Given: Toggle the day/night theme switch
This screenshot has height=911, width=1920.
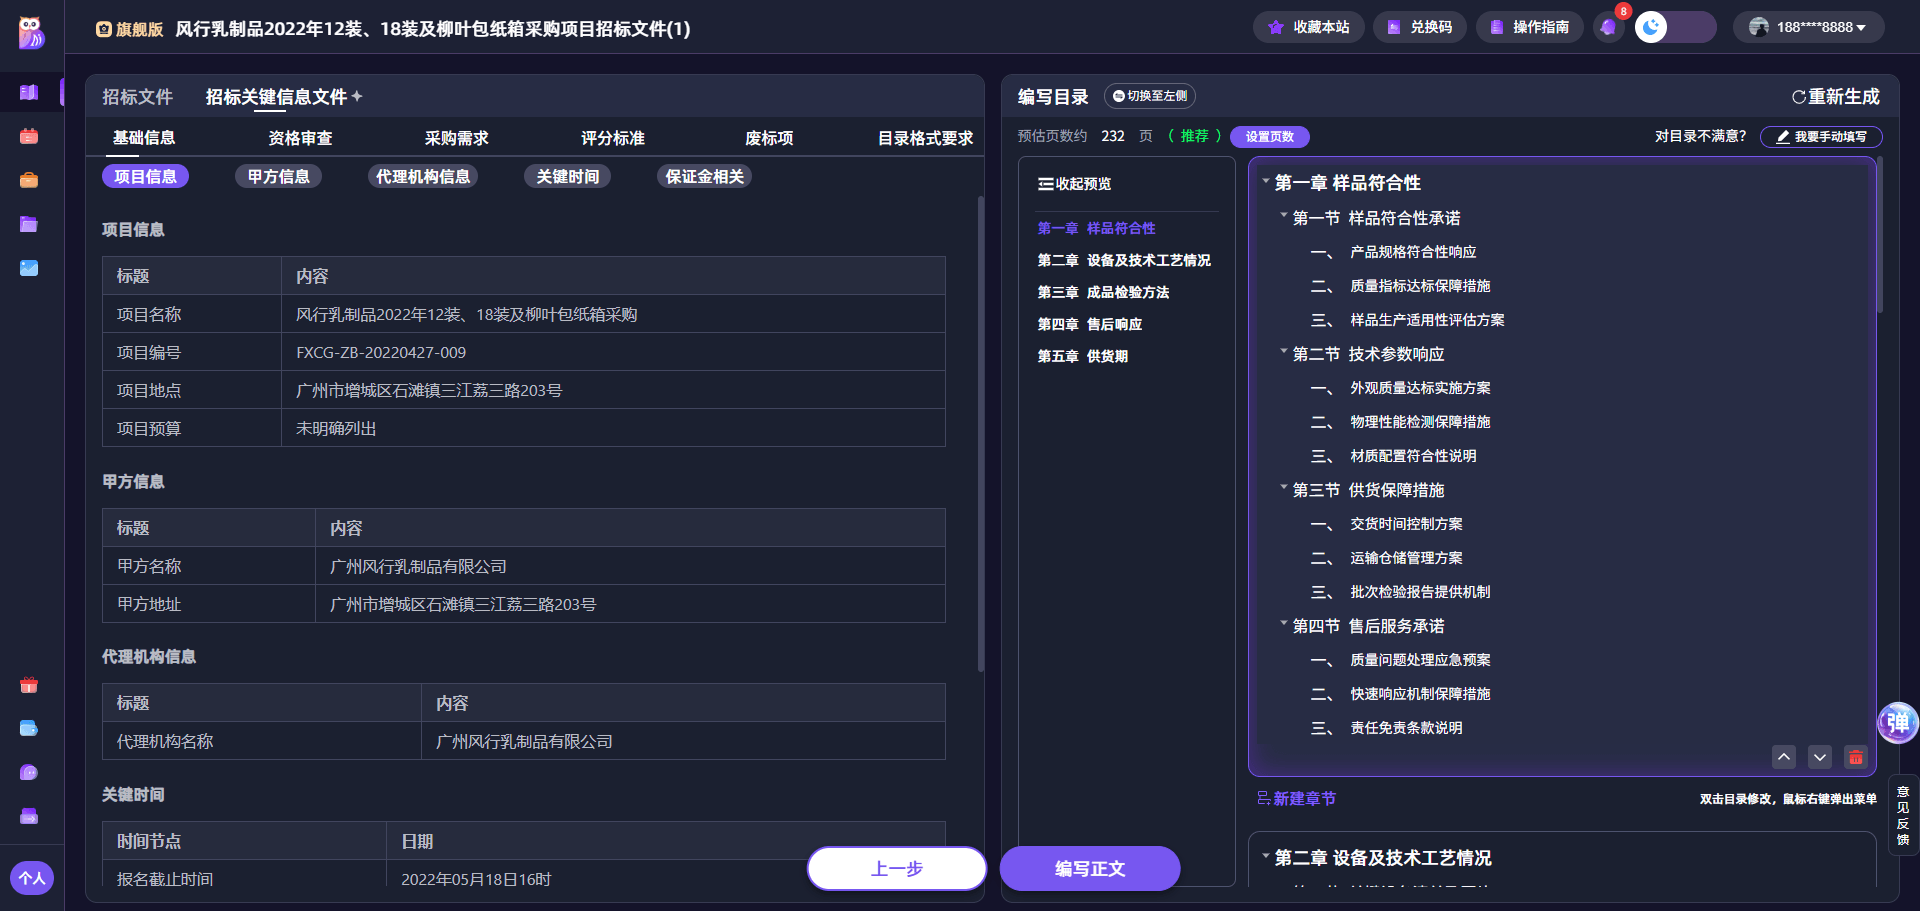Looking at the screenshot, I should 1653,27.
